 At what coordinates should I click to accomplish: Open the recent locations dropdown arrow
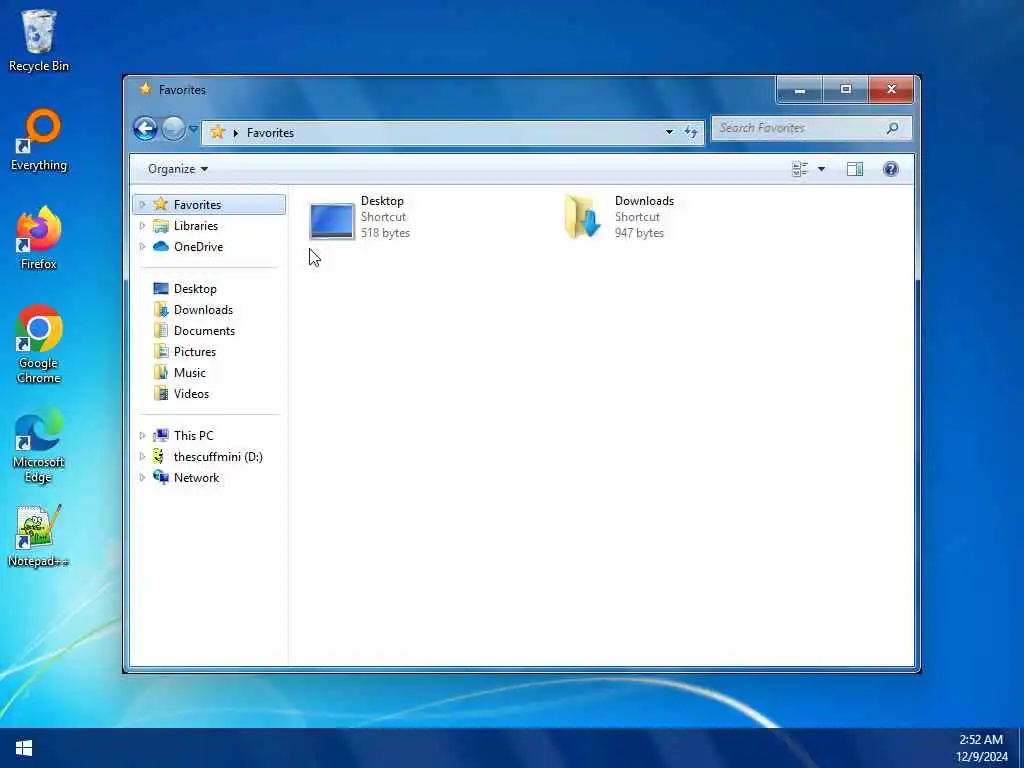click(193, 129)
